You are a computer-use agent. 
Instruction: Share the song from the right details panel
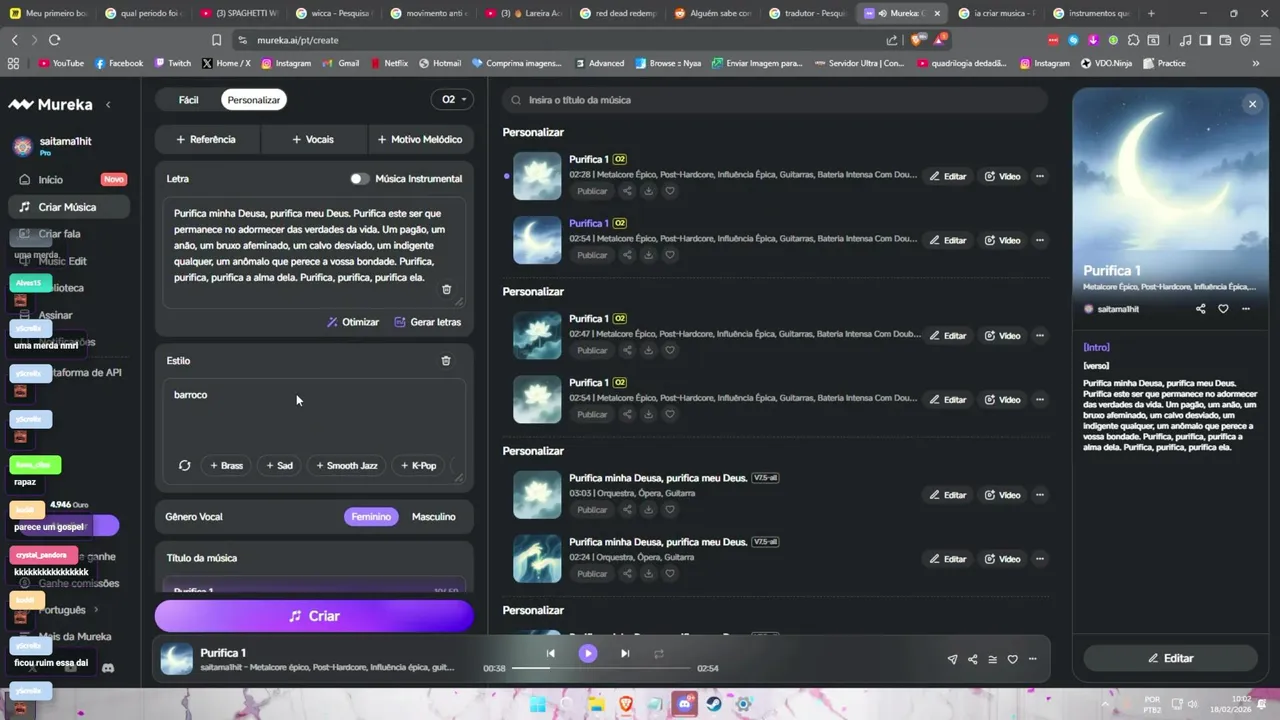[x=1200, y=309]
